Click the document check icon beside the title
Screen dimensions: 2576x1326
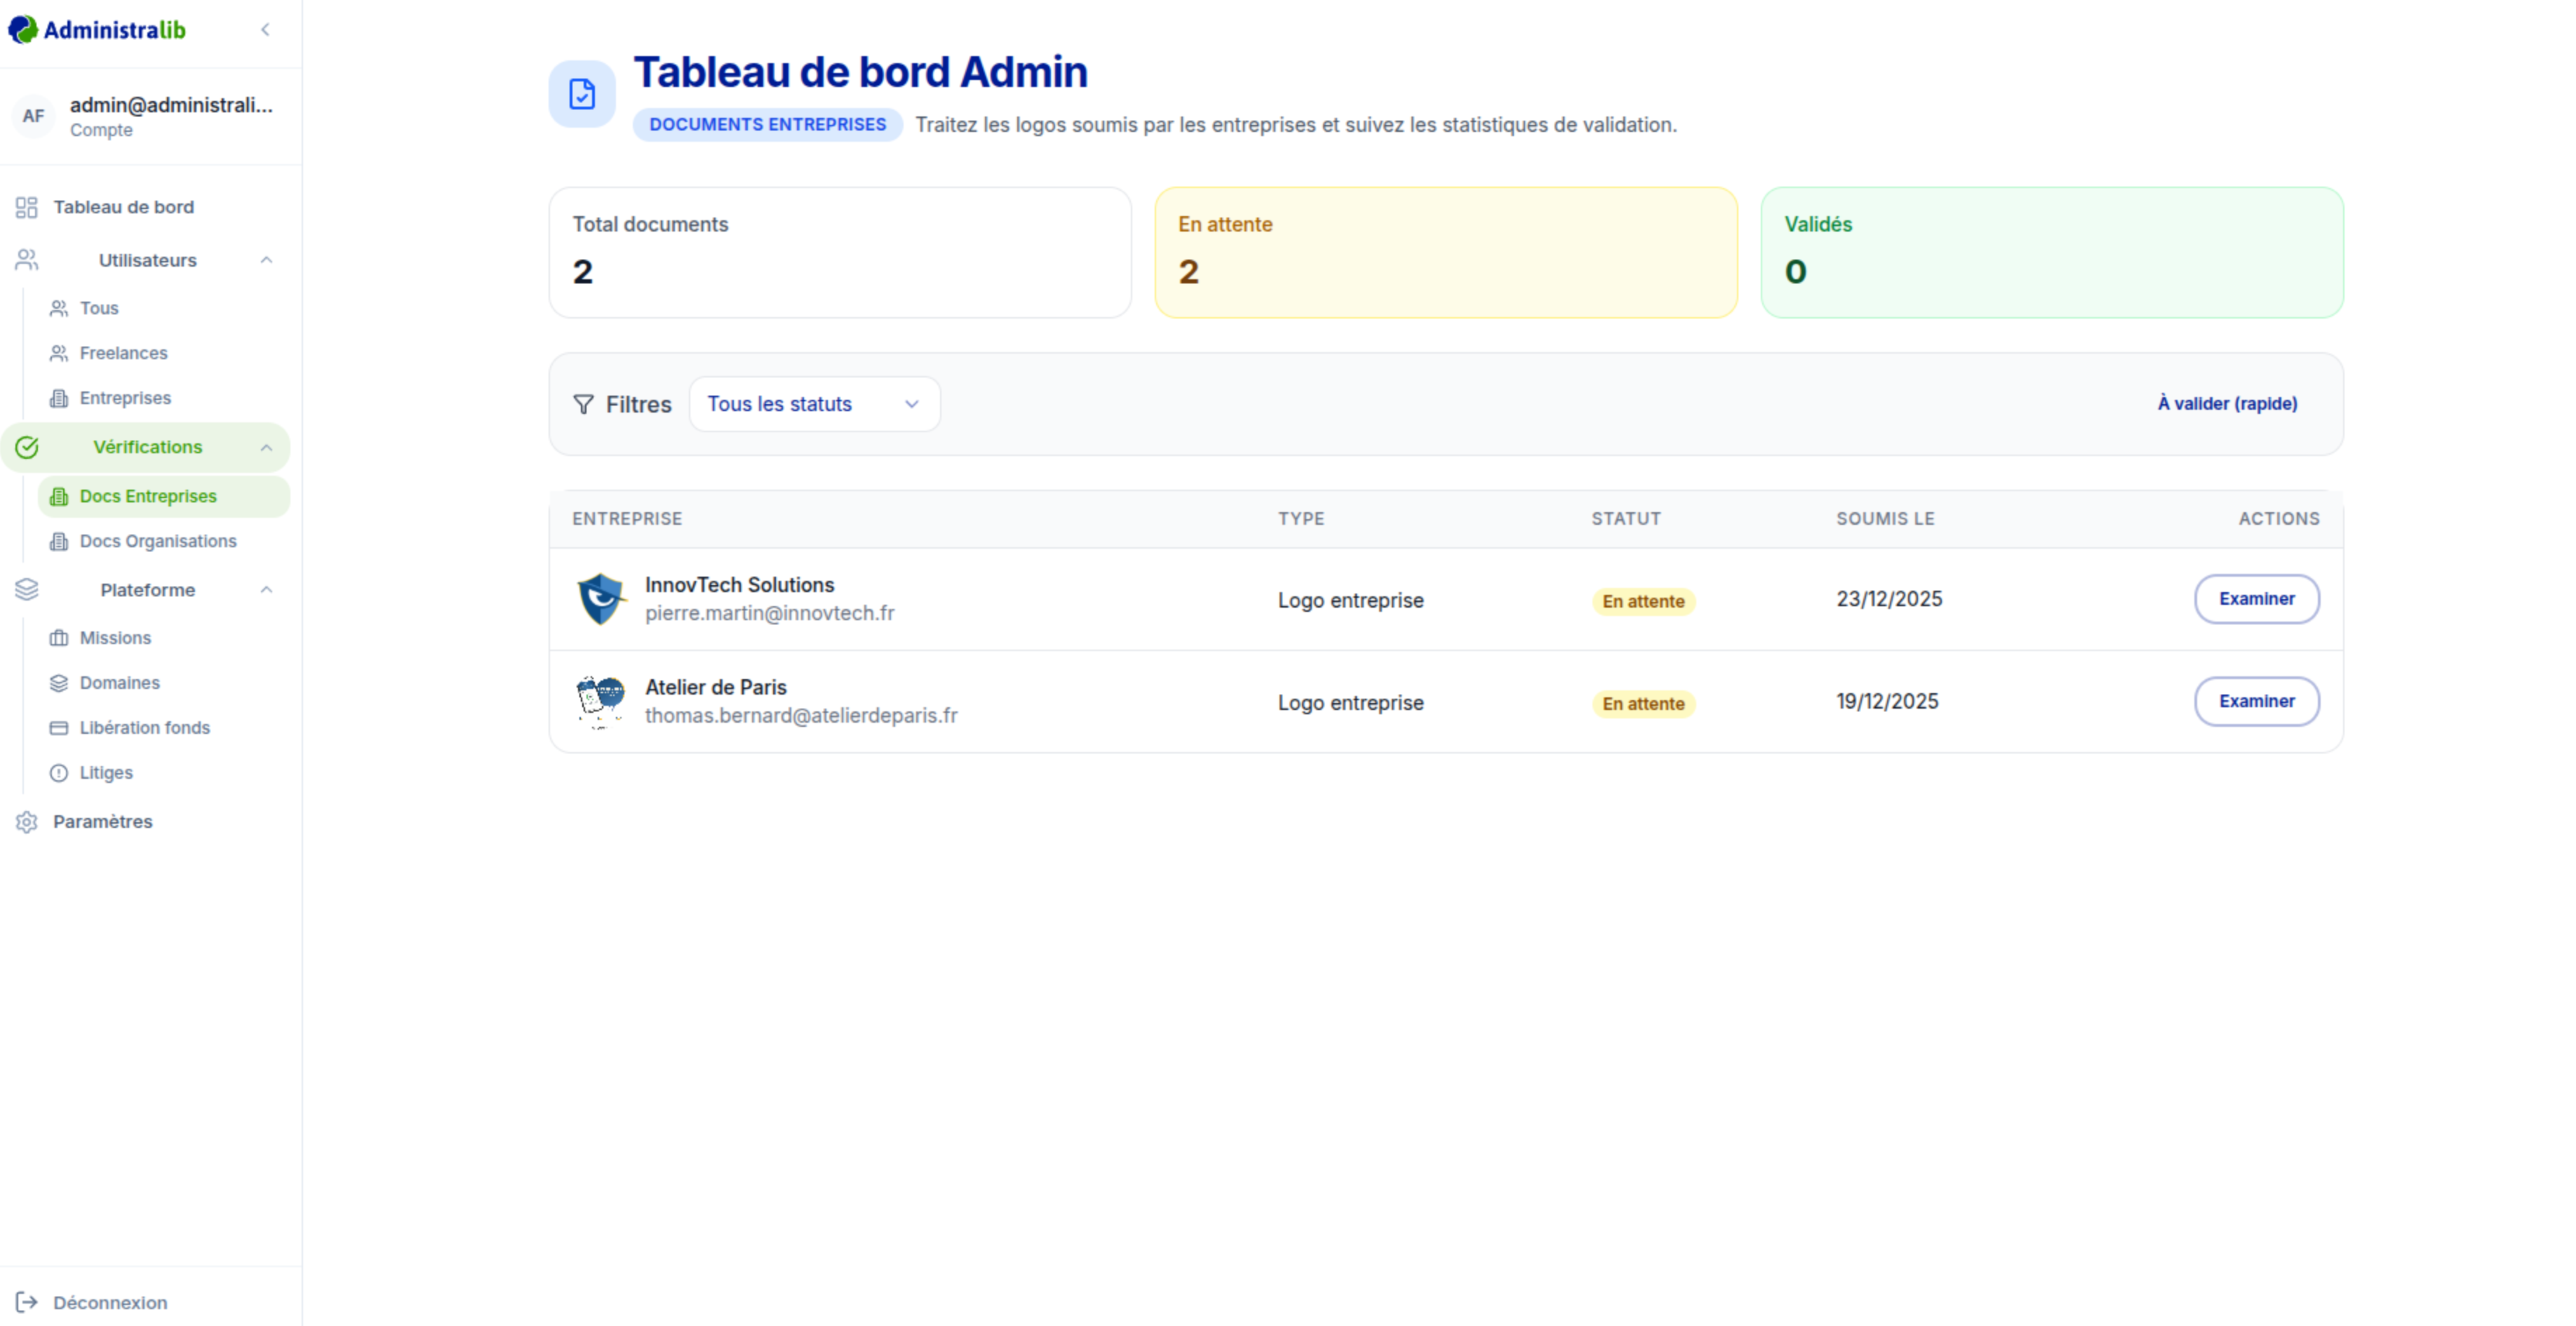(582, 94)
